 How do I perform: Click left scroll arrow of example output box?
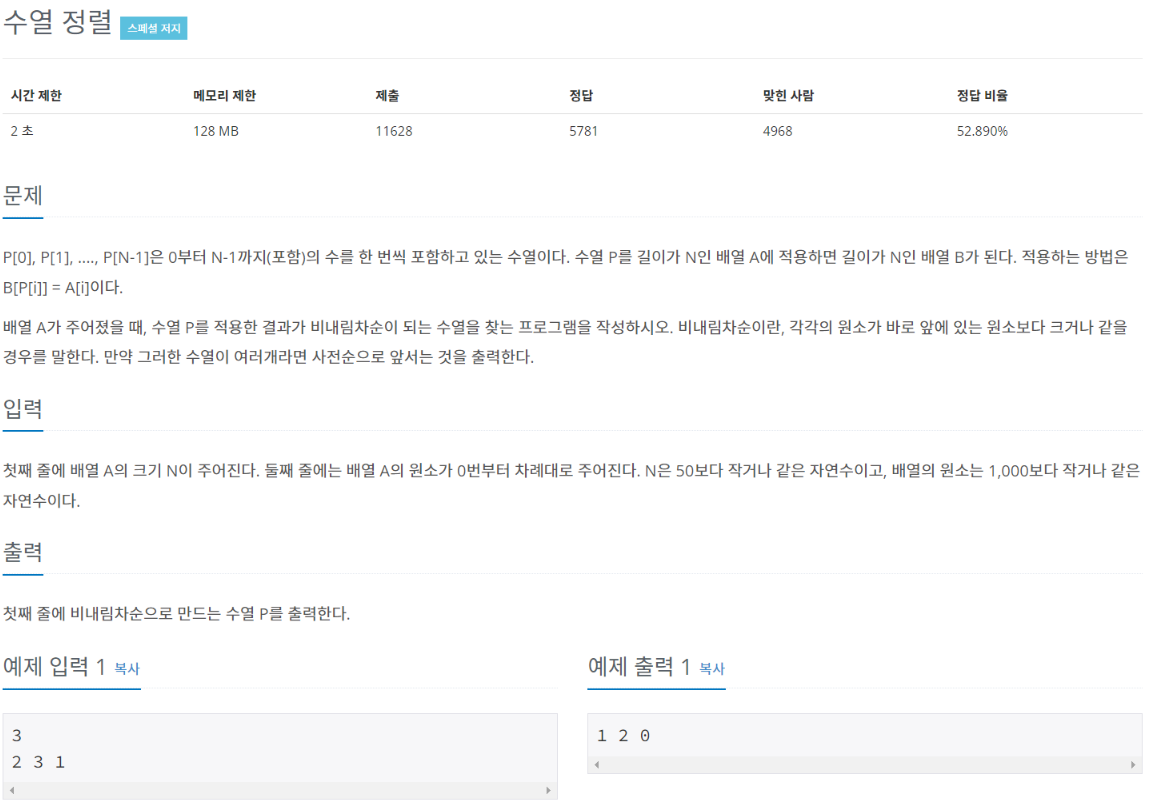pyautogui.click(x=597, y=764)
